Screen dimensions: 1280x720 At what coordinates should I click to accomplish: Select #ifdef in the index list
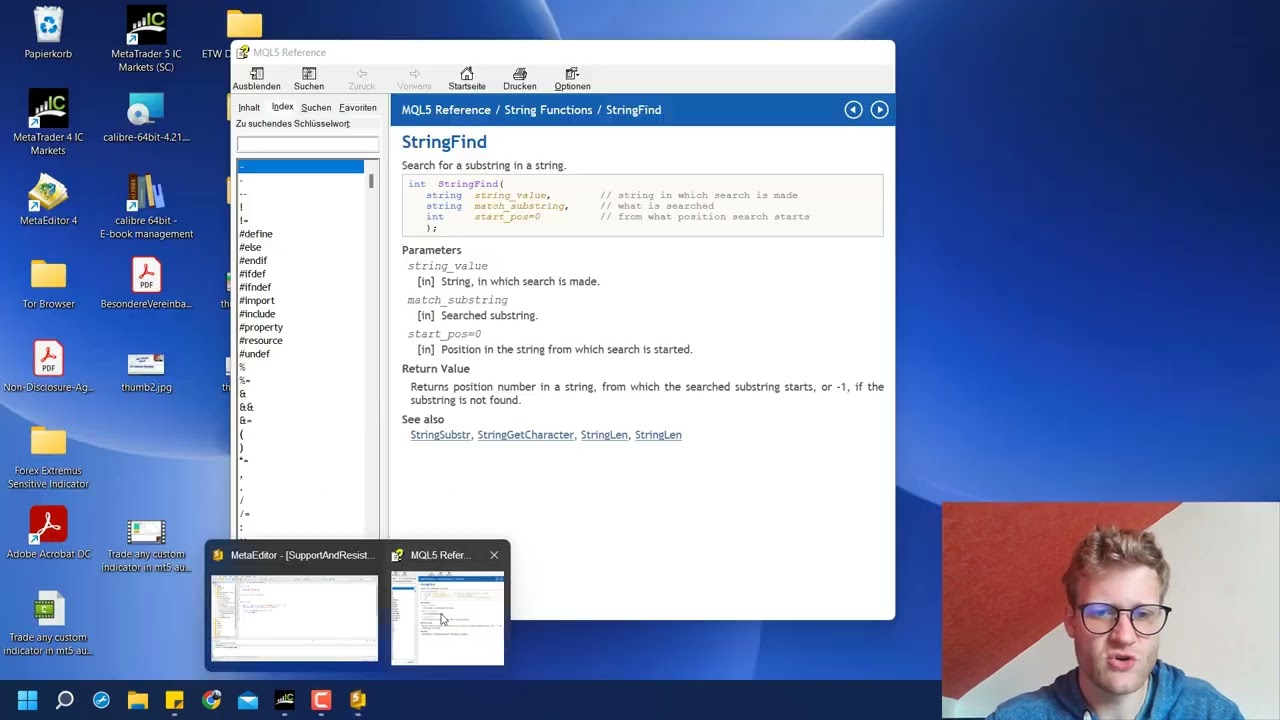point(252,274)
